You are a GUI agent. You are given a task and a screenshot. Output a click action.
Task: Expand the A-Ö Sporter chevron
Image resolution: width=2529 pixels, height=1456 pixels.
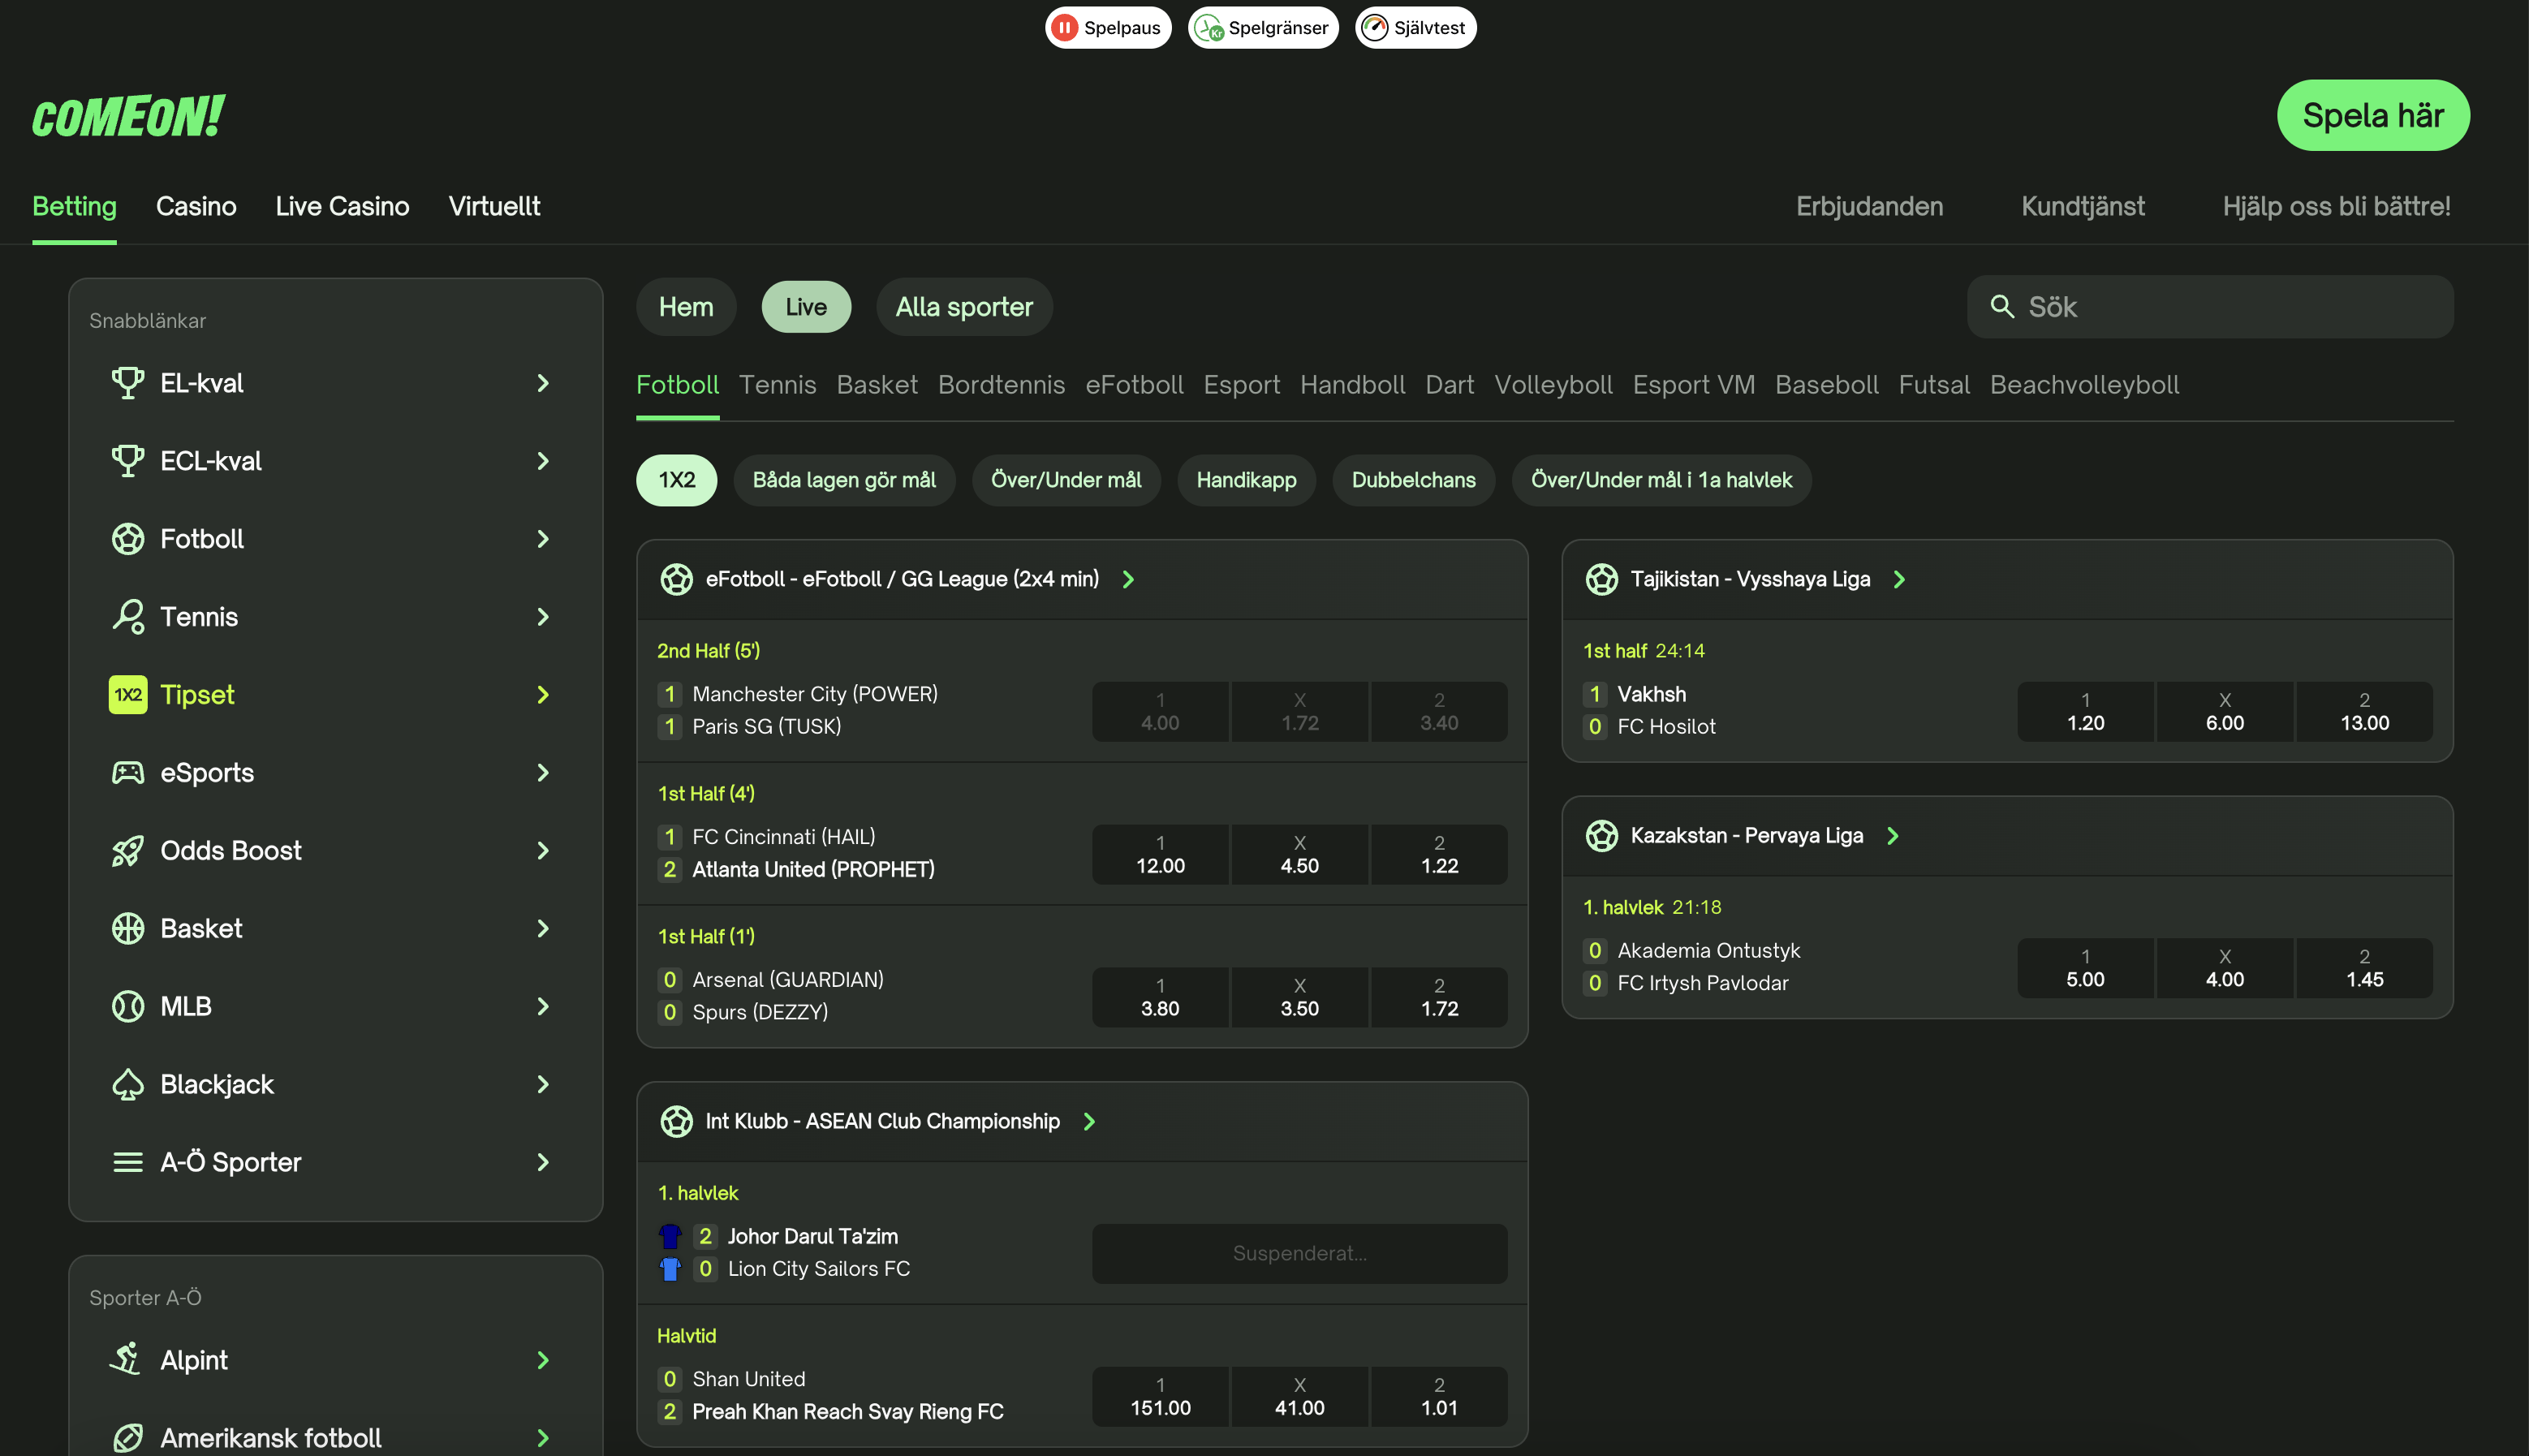(543, 1162)
